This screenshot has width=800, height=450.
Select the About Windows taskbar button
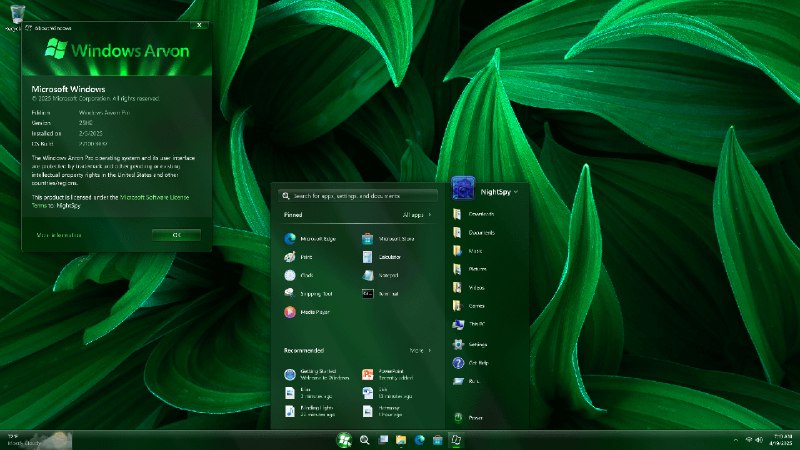pyautogui.click(x=456, y=440)
